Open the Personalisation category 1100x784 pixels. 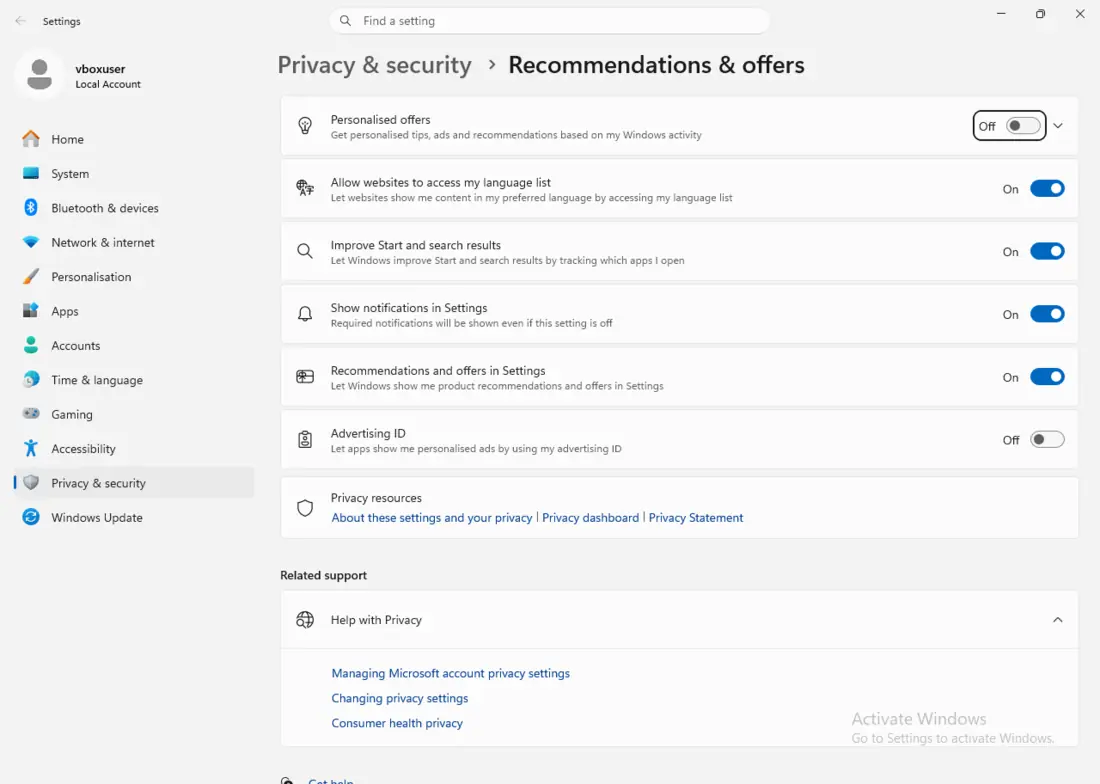[134, 276]
